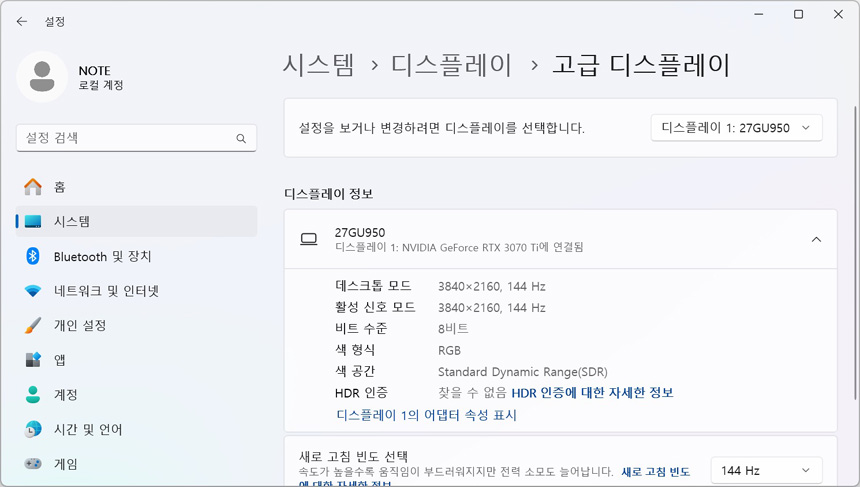Click the 설정 검색 input field
The height and width of the screenshot is (487, 860).
125,138
